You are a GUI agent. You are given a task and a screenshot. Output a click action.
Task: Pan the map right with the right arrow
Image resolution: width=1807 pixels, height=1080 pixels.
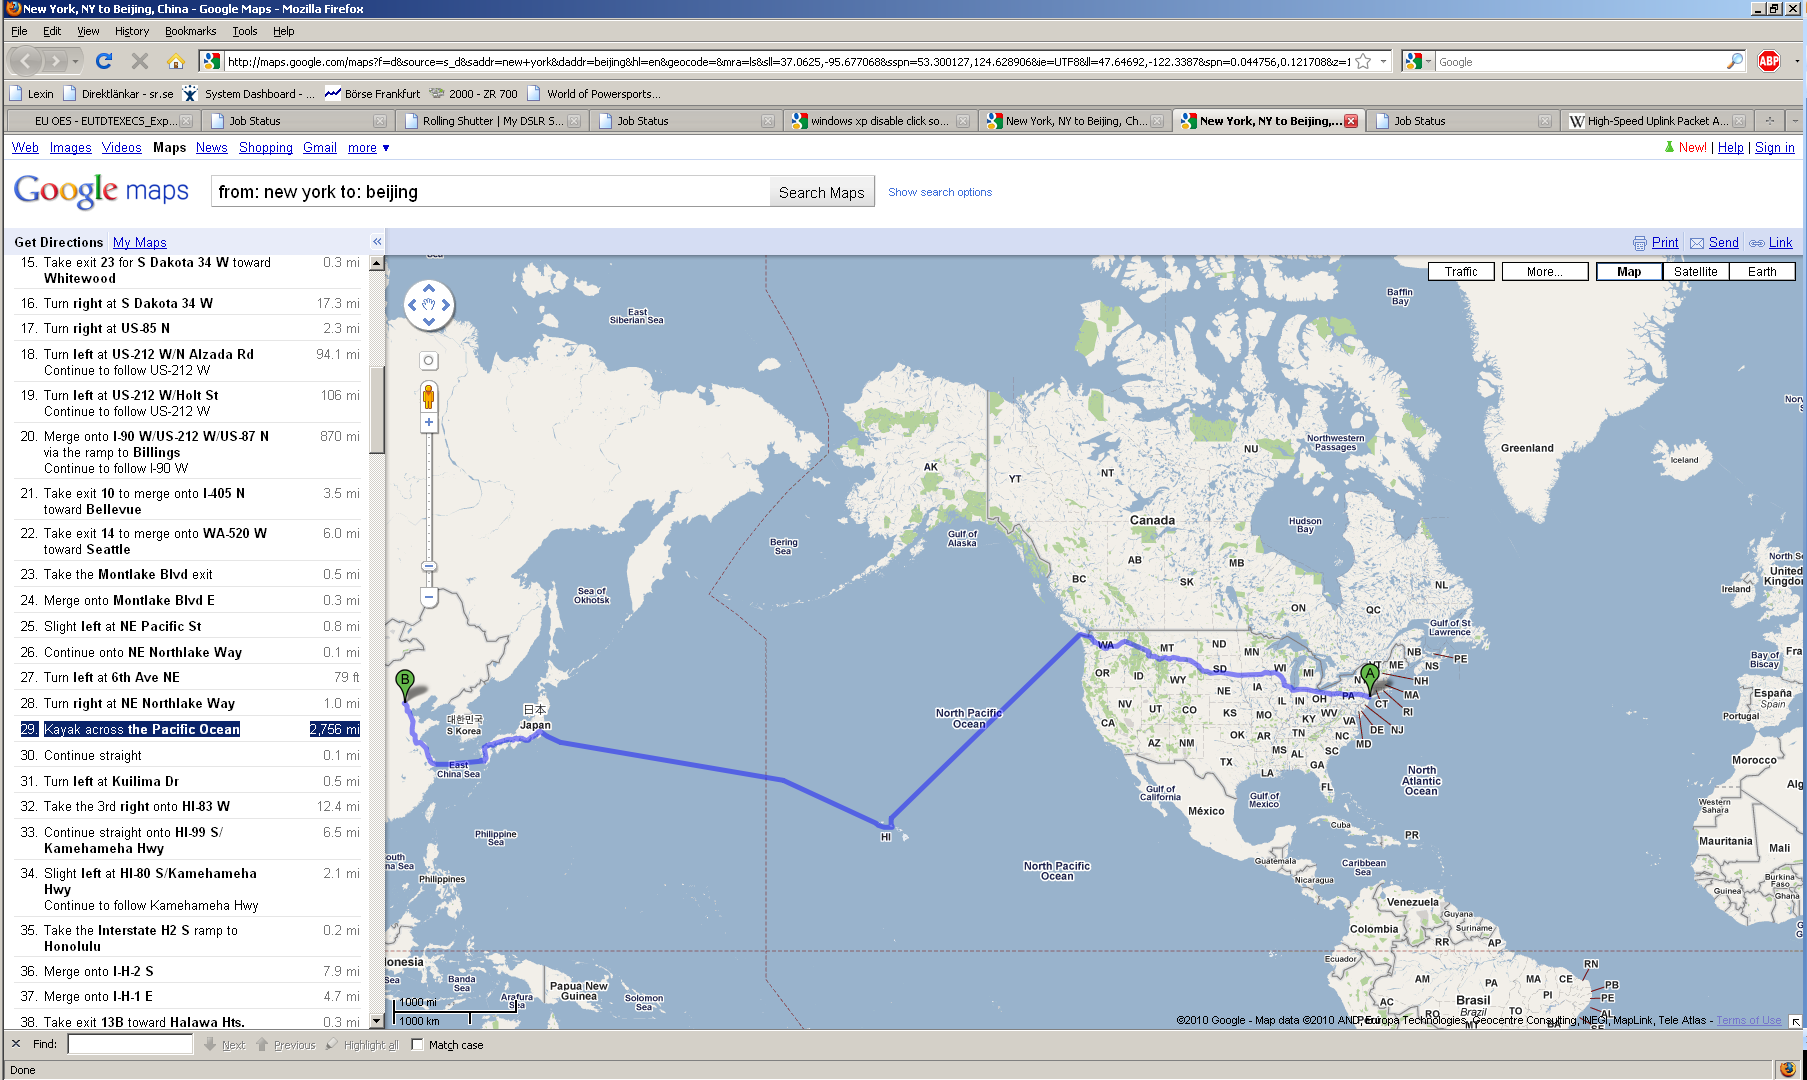pos(446,305)
